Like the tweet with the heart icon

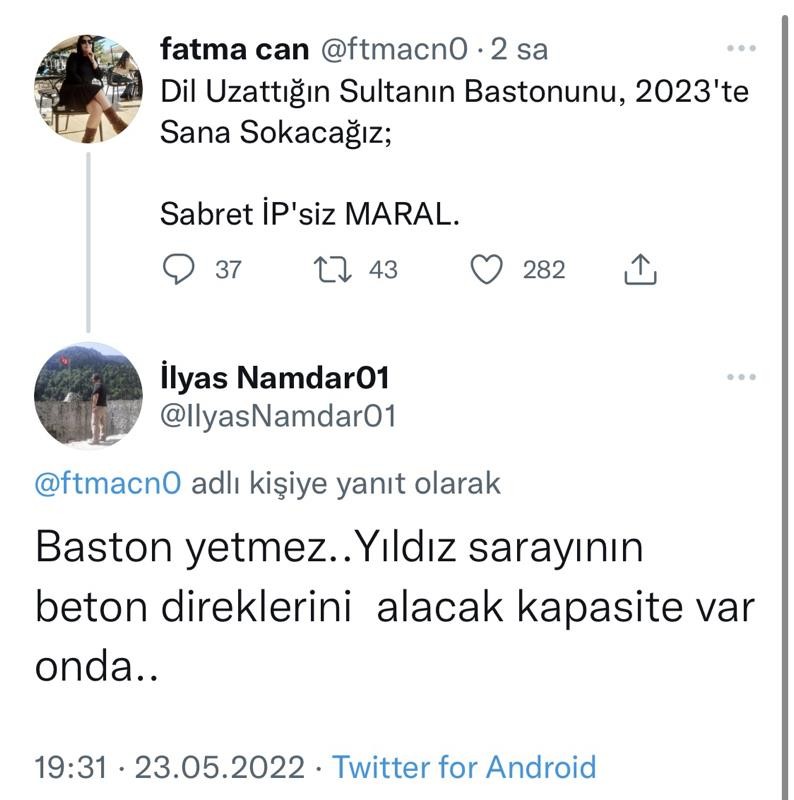pos(486,269)
